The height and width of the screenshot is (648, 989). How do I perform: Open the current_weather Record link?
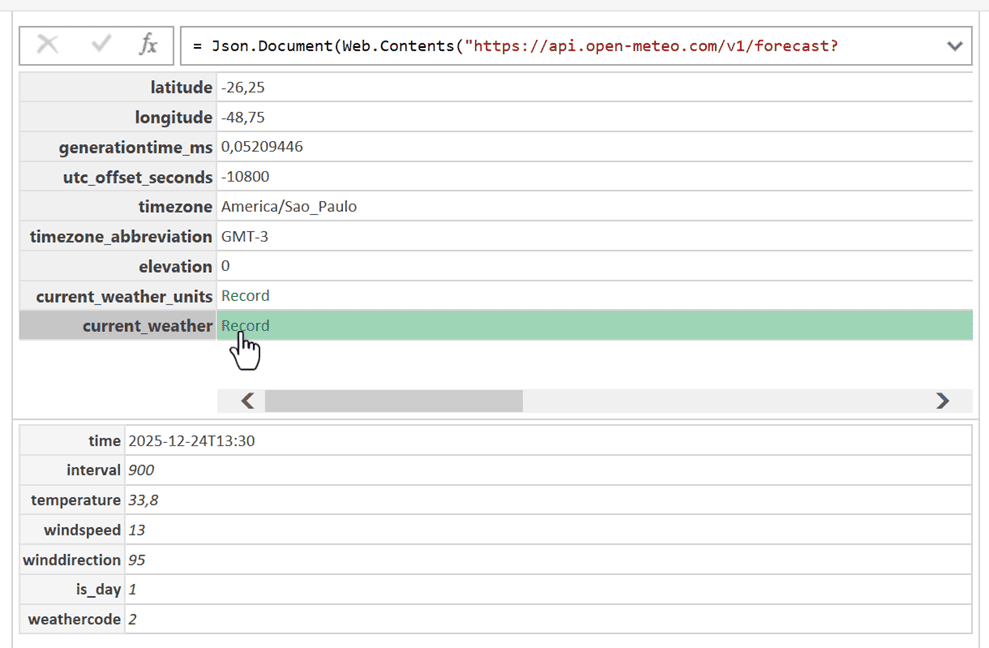[245, 326]
